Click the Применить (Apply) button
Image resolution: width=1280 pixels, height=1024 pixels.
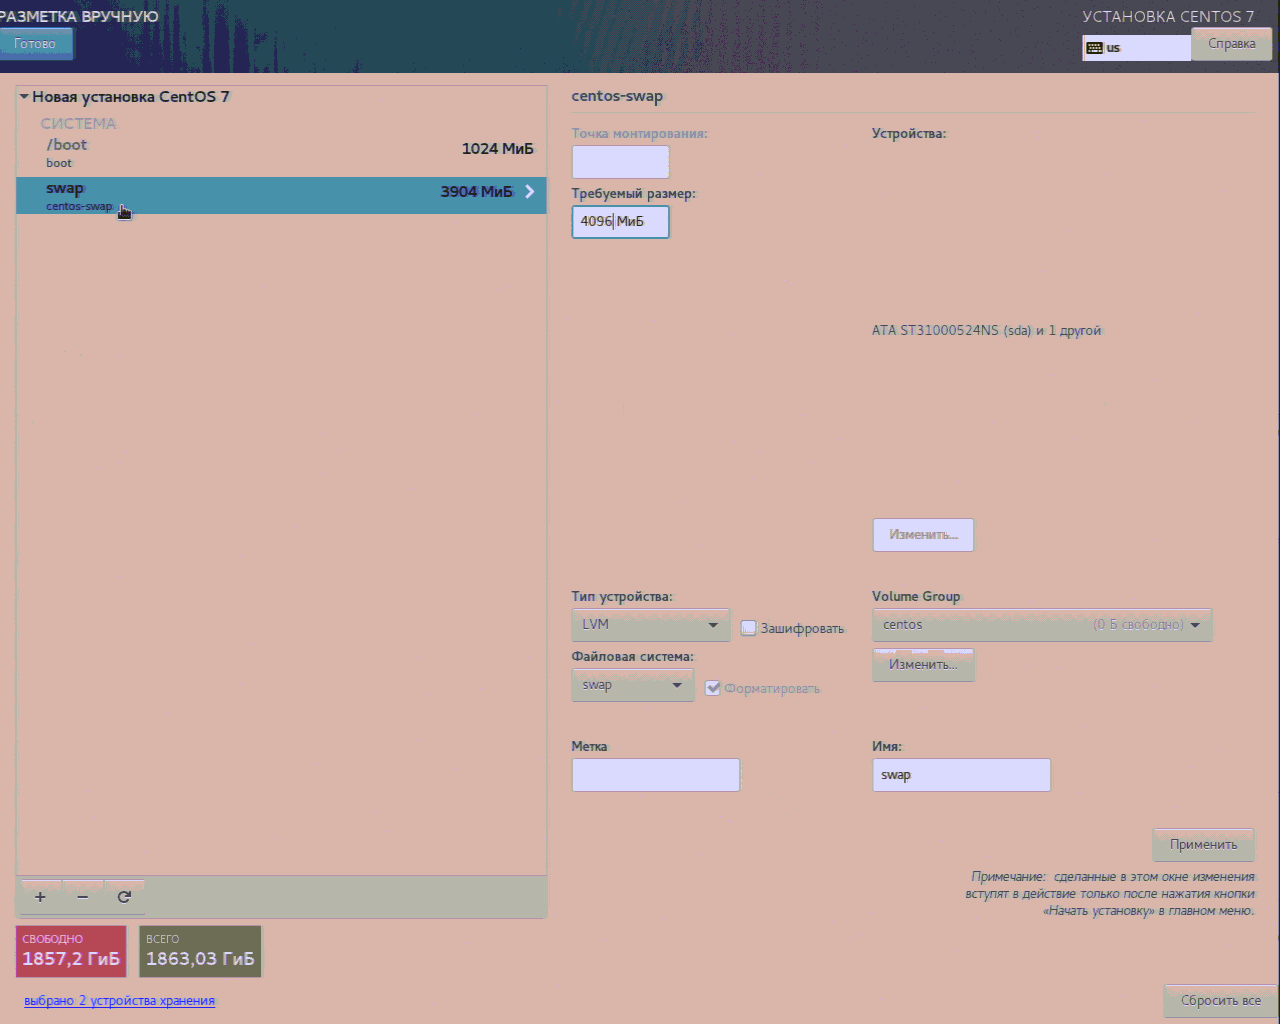click(1203, 845)
